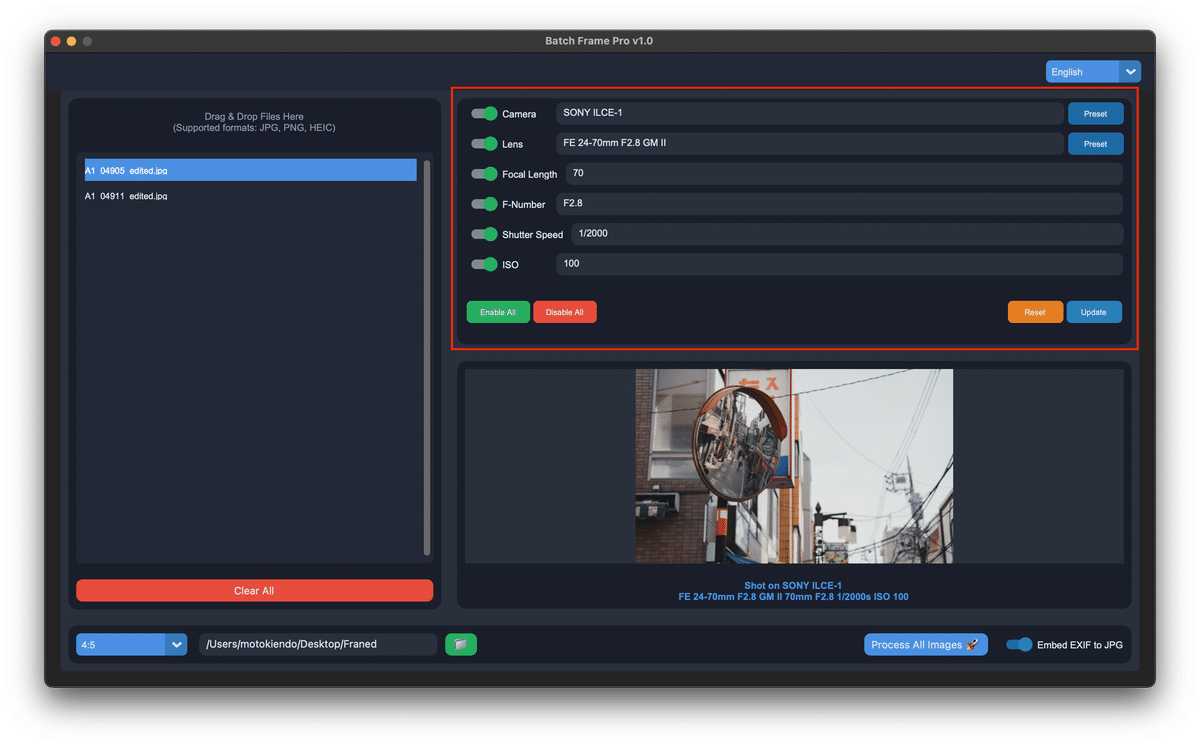Screen dimensions: 1200x746
Task: Toggle the Shutter Speed switch
Action: coord(484,234)
